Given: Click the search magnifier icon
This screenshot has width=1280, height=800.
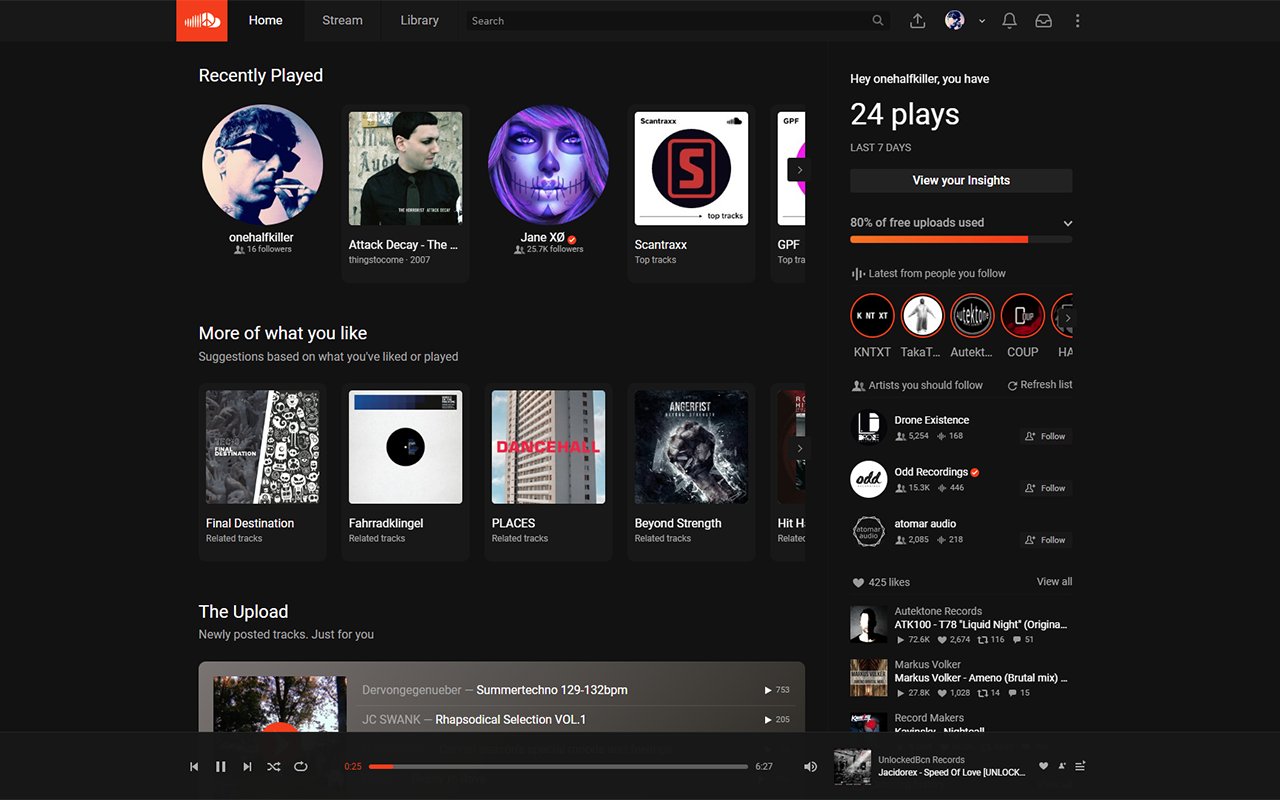Looking at the screenshot, I should [x=878, y=20].
